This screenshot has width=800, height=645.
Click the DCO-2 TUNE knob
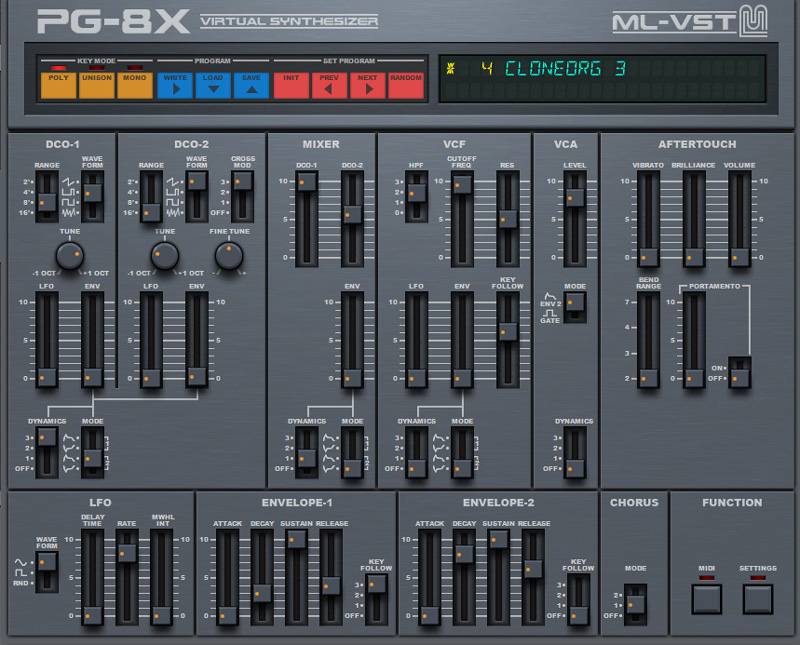(x=165, y=256)
